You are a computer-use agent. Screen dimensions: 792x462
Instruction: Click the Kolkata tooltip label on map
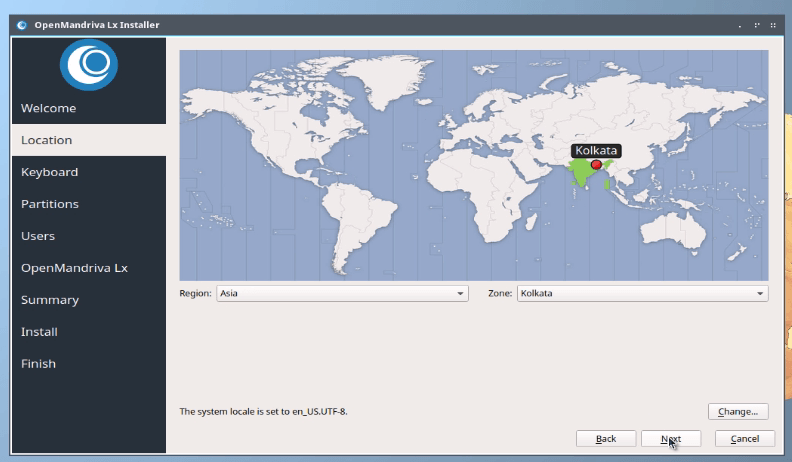coord(596,150)
